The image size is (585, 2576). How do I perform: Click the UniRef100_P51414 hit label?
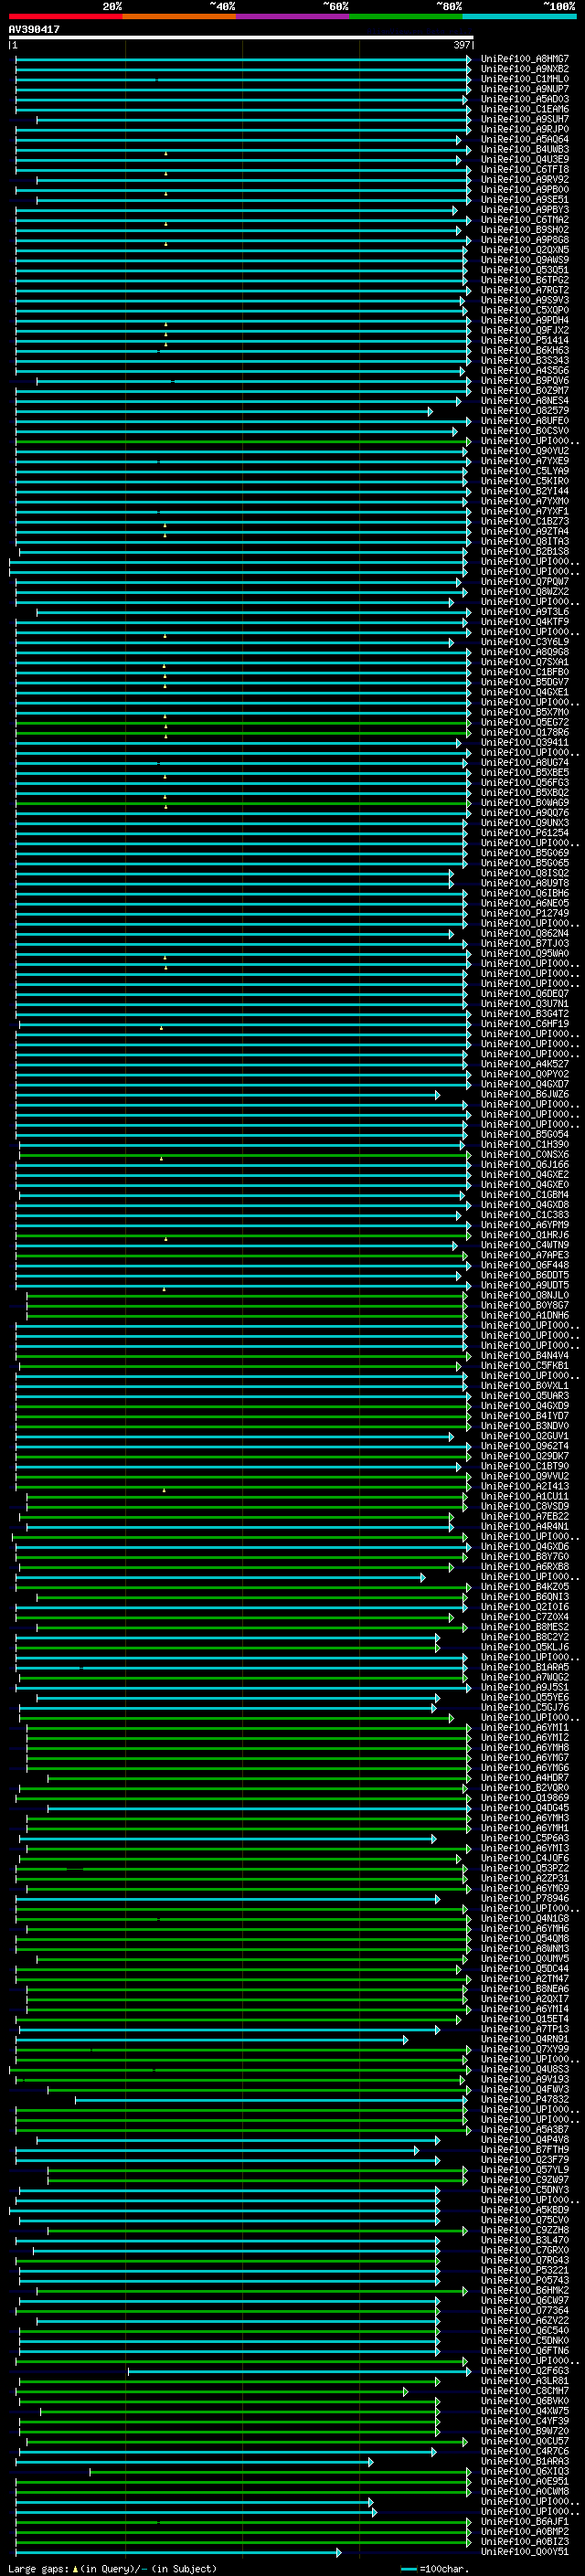[524, 340]
